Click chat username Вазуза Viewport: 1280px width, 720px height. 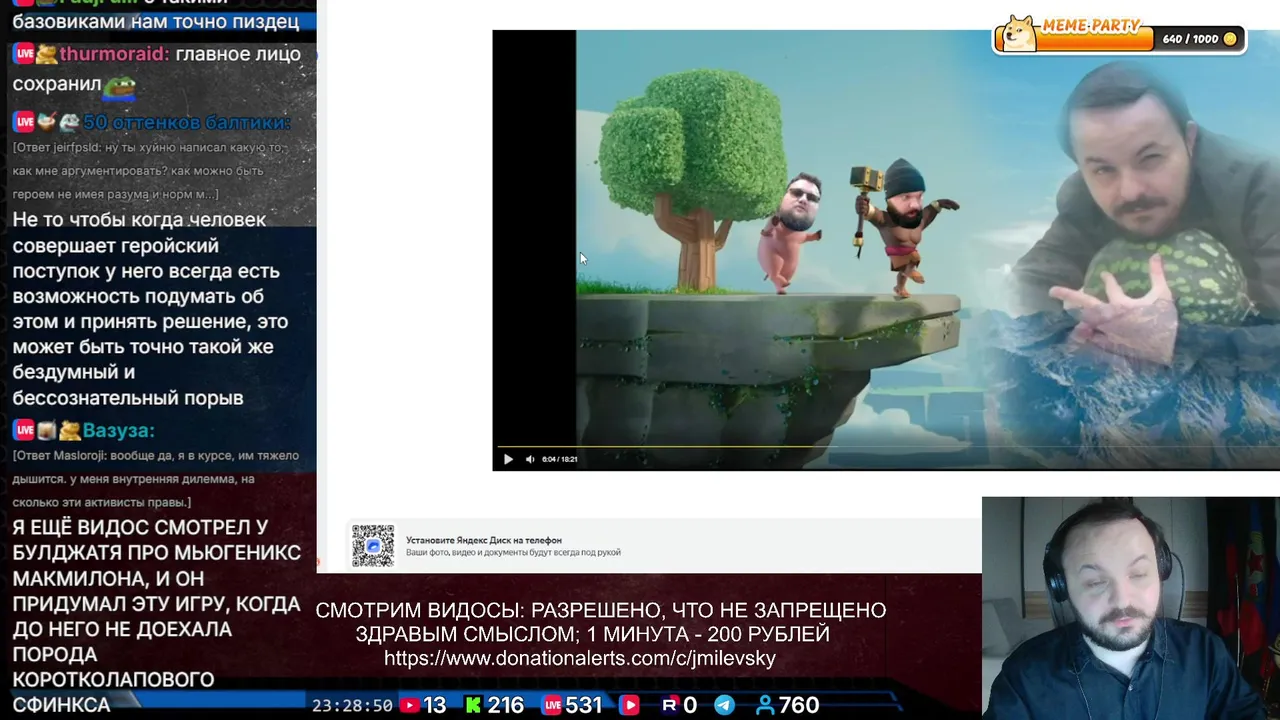click(x=118, y=430)
